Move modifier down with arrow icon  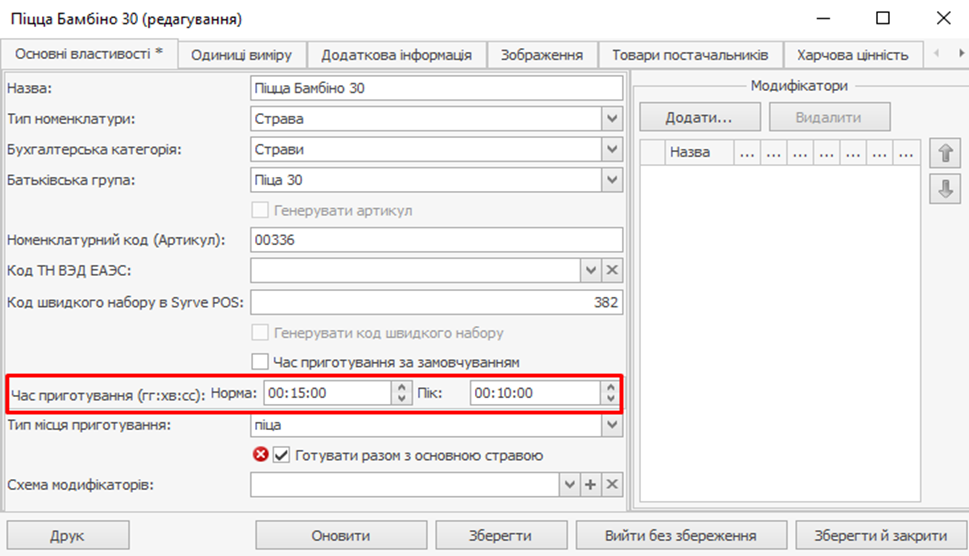944,188
